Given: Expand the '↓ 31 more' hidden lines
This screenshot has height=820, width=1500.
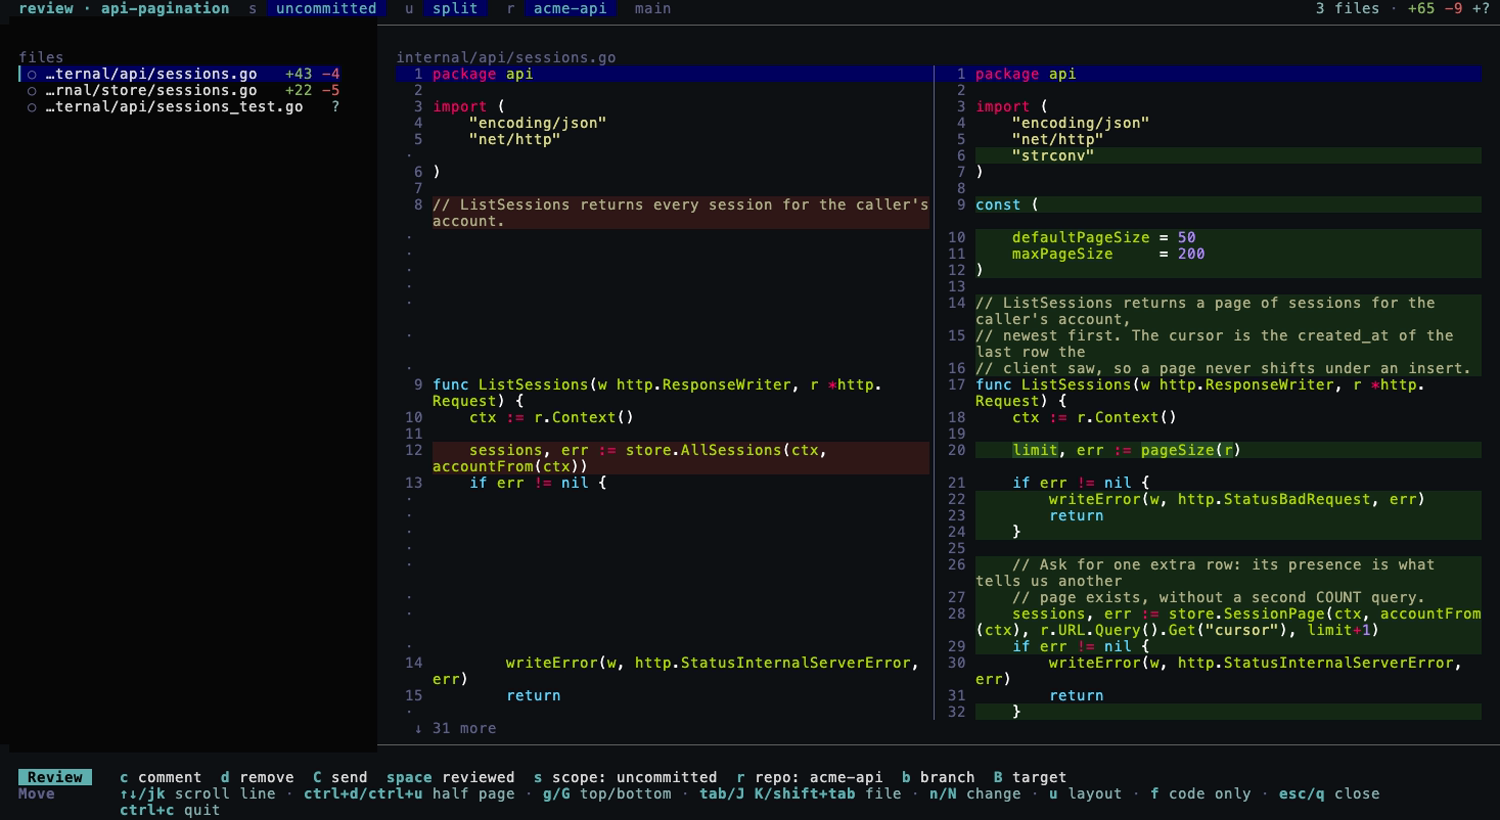Looking at the screenshot, I should pyautogui.click(x=455, y=728).
